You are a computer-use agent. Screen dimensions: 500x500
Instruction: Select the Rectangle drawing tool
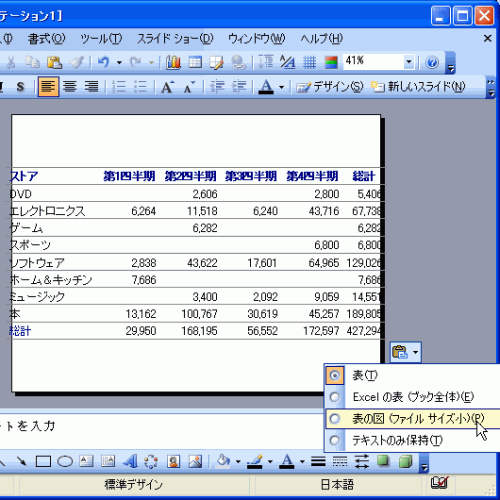(x=43, y=462)
